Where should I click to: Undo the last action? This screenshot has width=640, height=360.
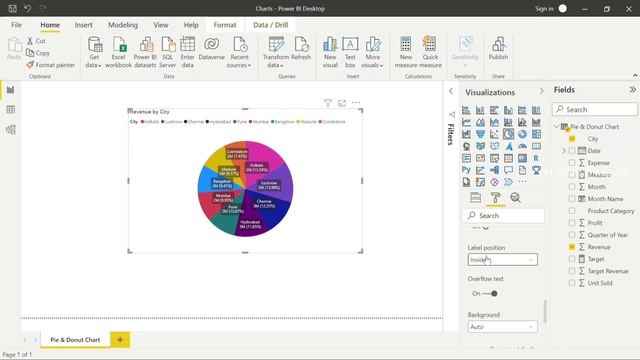[x=27, y=8]
